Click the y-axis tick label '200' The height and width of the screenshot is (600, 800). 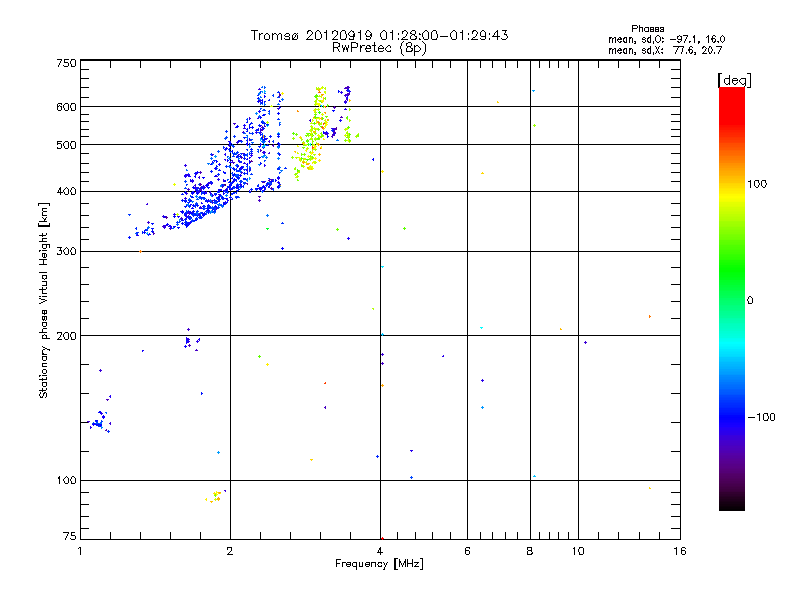click(x=66, y=336)
